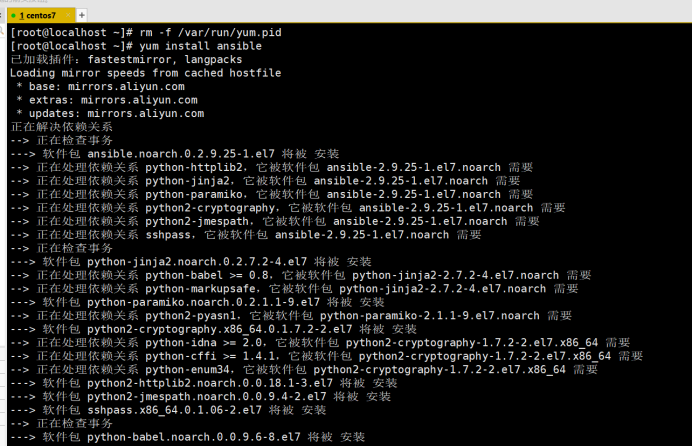Click the 'sshpass' dependency line for ansible
The height and width of the screenshot is (446, 692).
click(246, 235)
